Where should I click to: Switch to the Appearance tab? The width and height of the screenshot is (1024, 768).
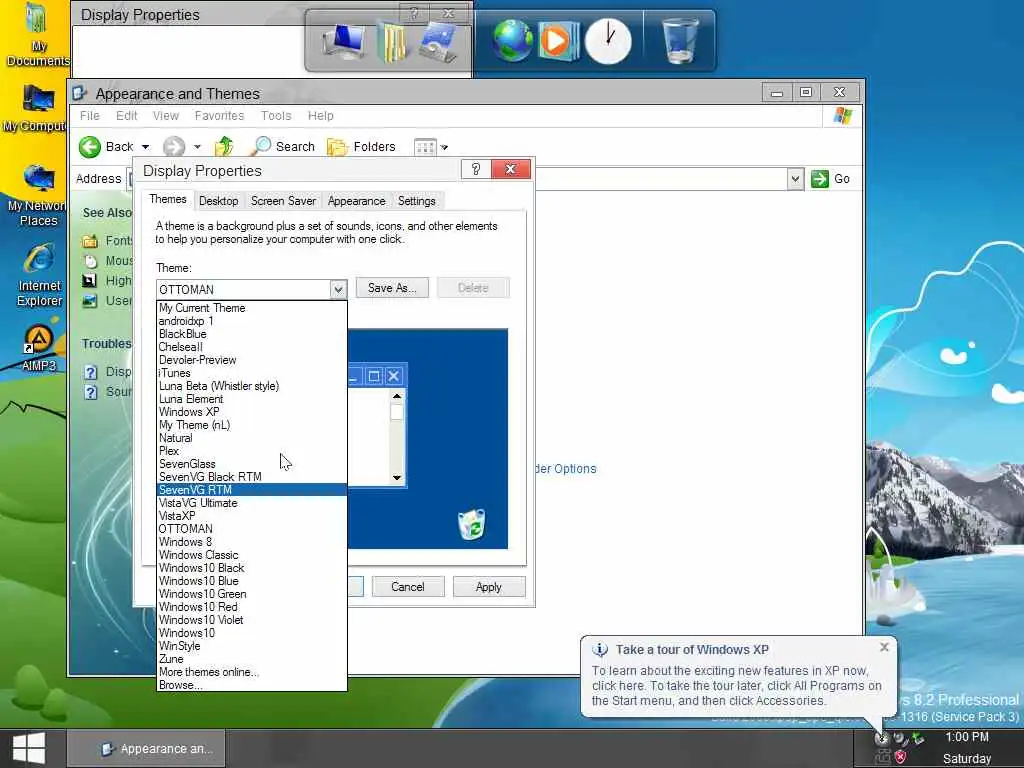pyautogui.click(x=357, y=201)
